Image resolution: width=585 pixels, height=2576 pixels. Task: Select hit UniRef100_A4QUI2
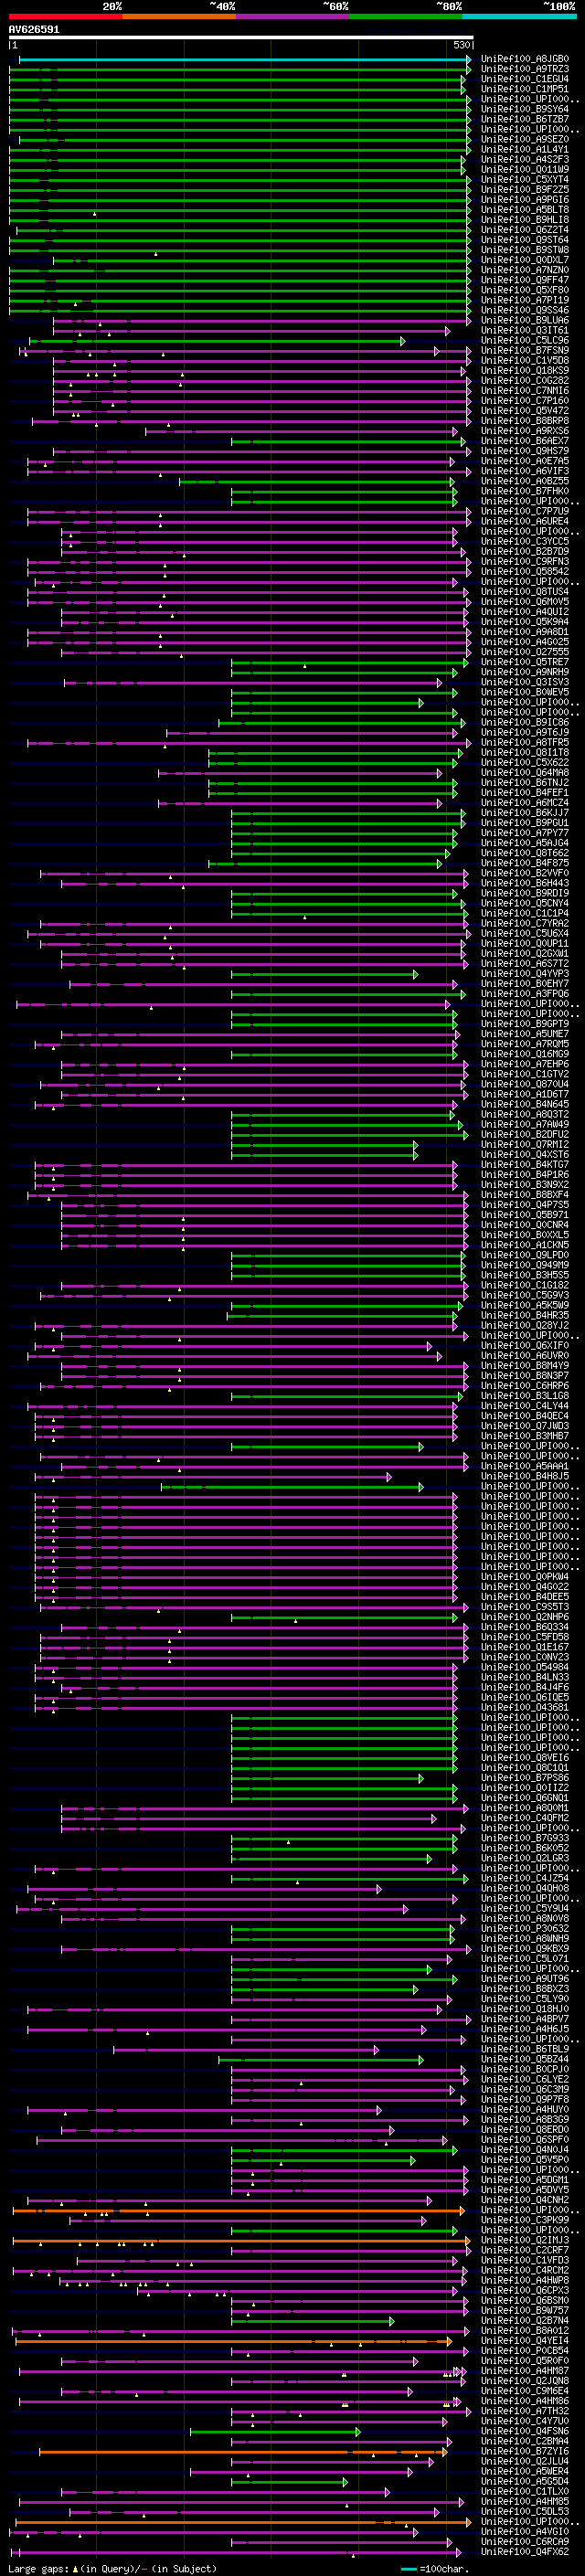[525, 612]
